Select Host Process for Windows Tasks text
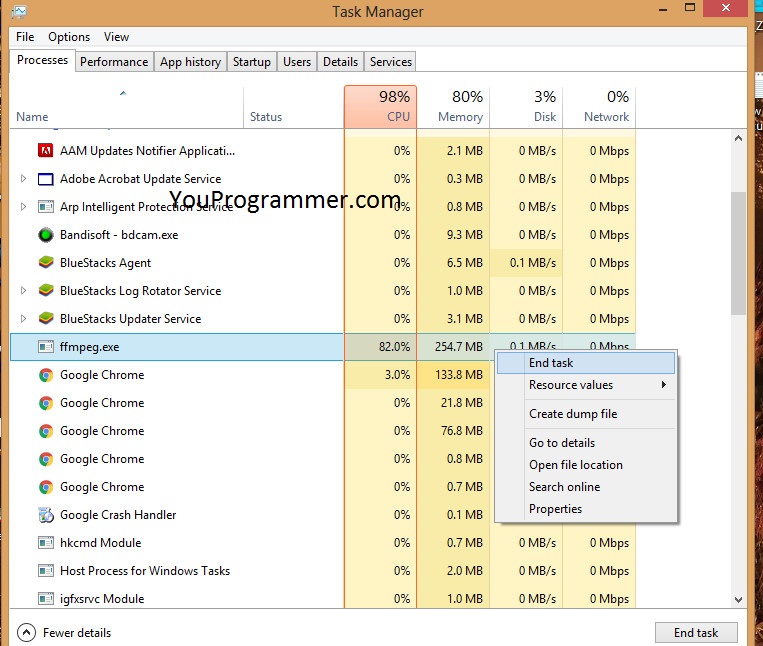 (145, 571)
